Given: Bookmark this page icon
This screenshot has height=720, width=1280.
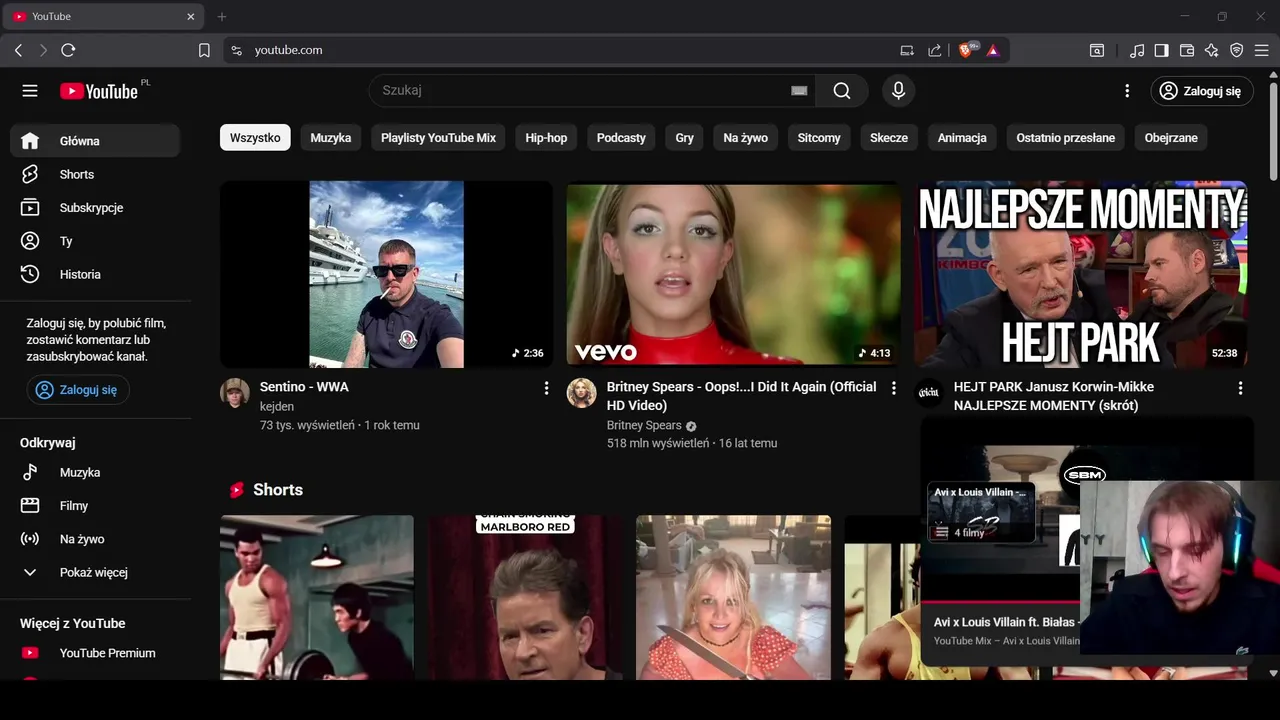Looking at the screenshot, I should tap(204, 50).
